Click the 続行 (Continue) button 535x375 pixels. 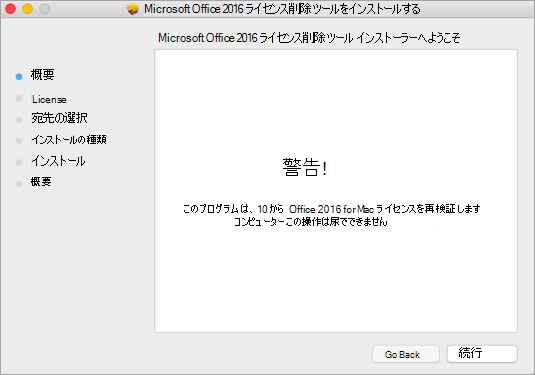[482, 354]
